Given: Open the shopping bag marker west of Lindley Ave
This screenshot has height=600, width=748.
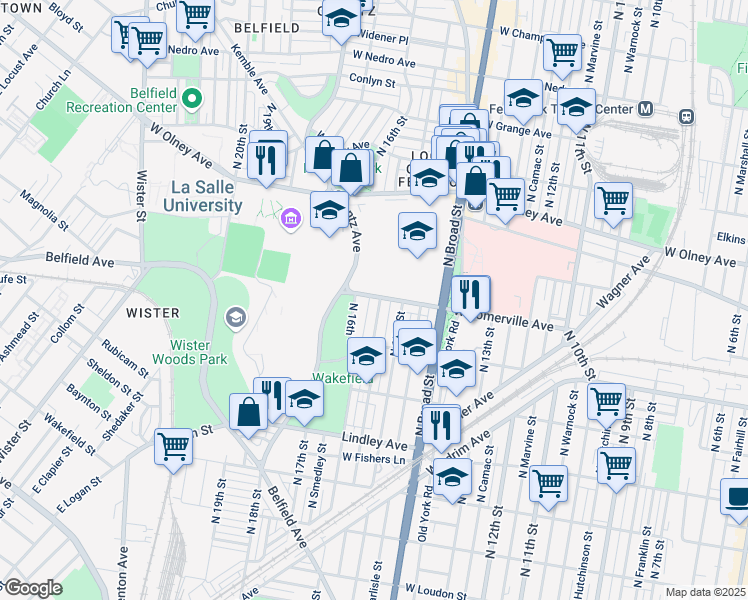Looking at the screenshot, I should [249, 414].
